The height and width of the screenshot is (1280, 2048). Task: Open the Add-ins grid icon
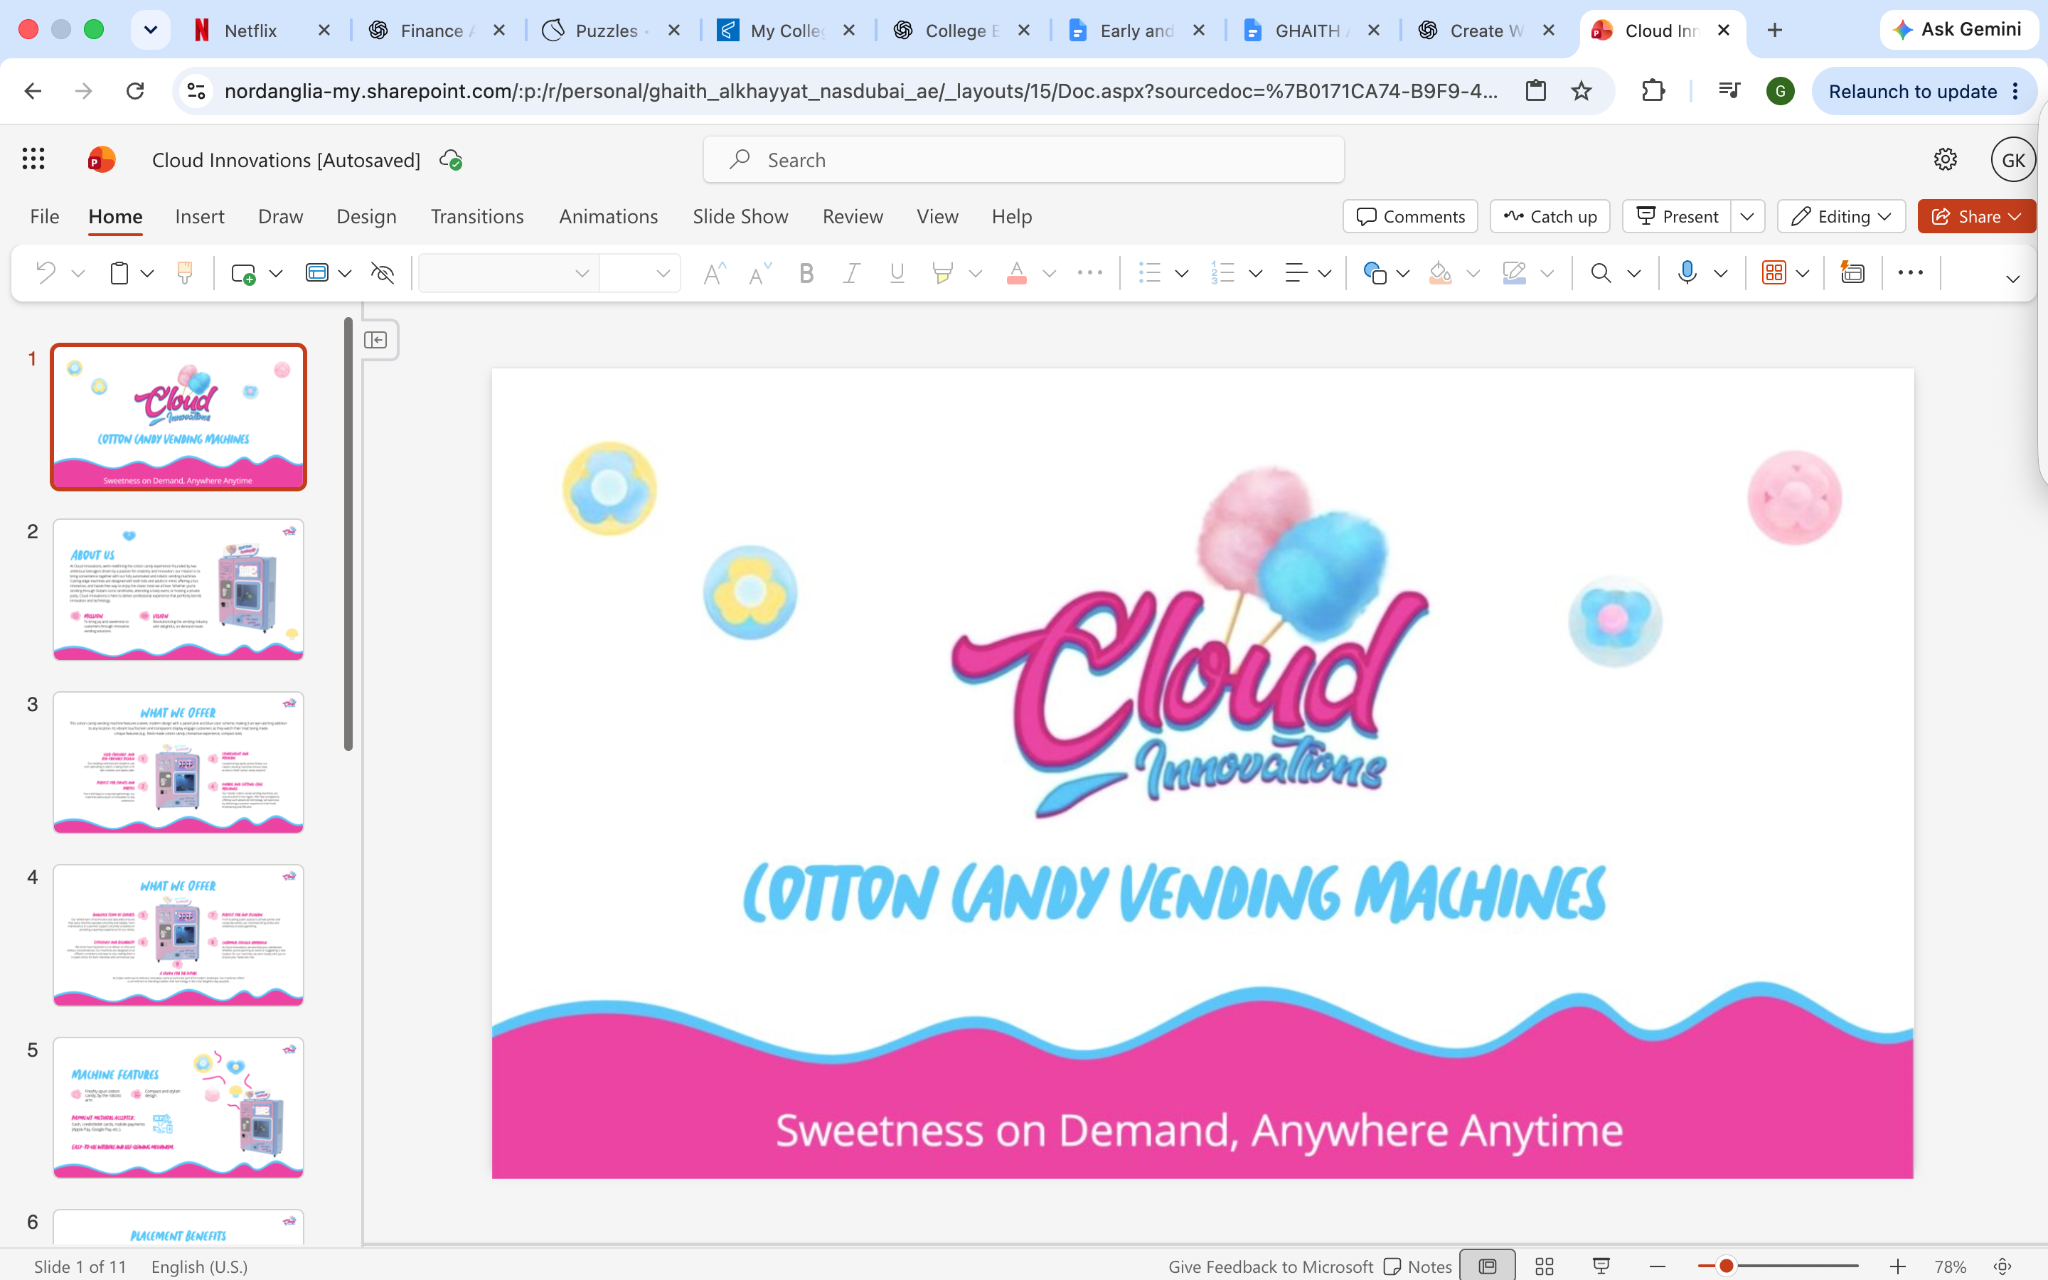pos(1774,273)
